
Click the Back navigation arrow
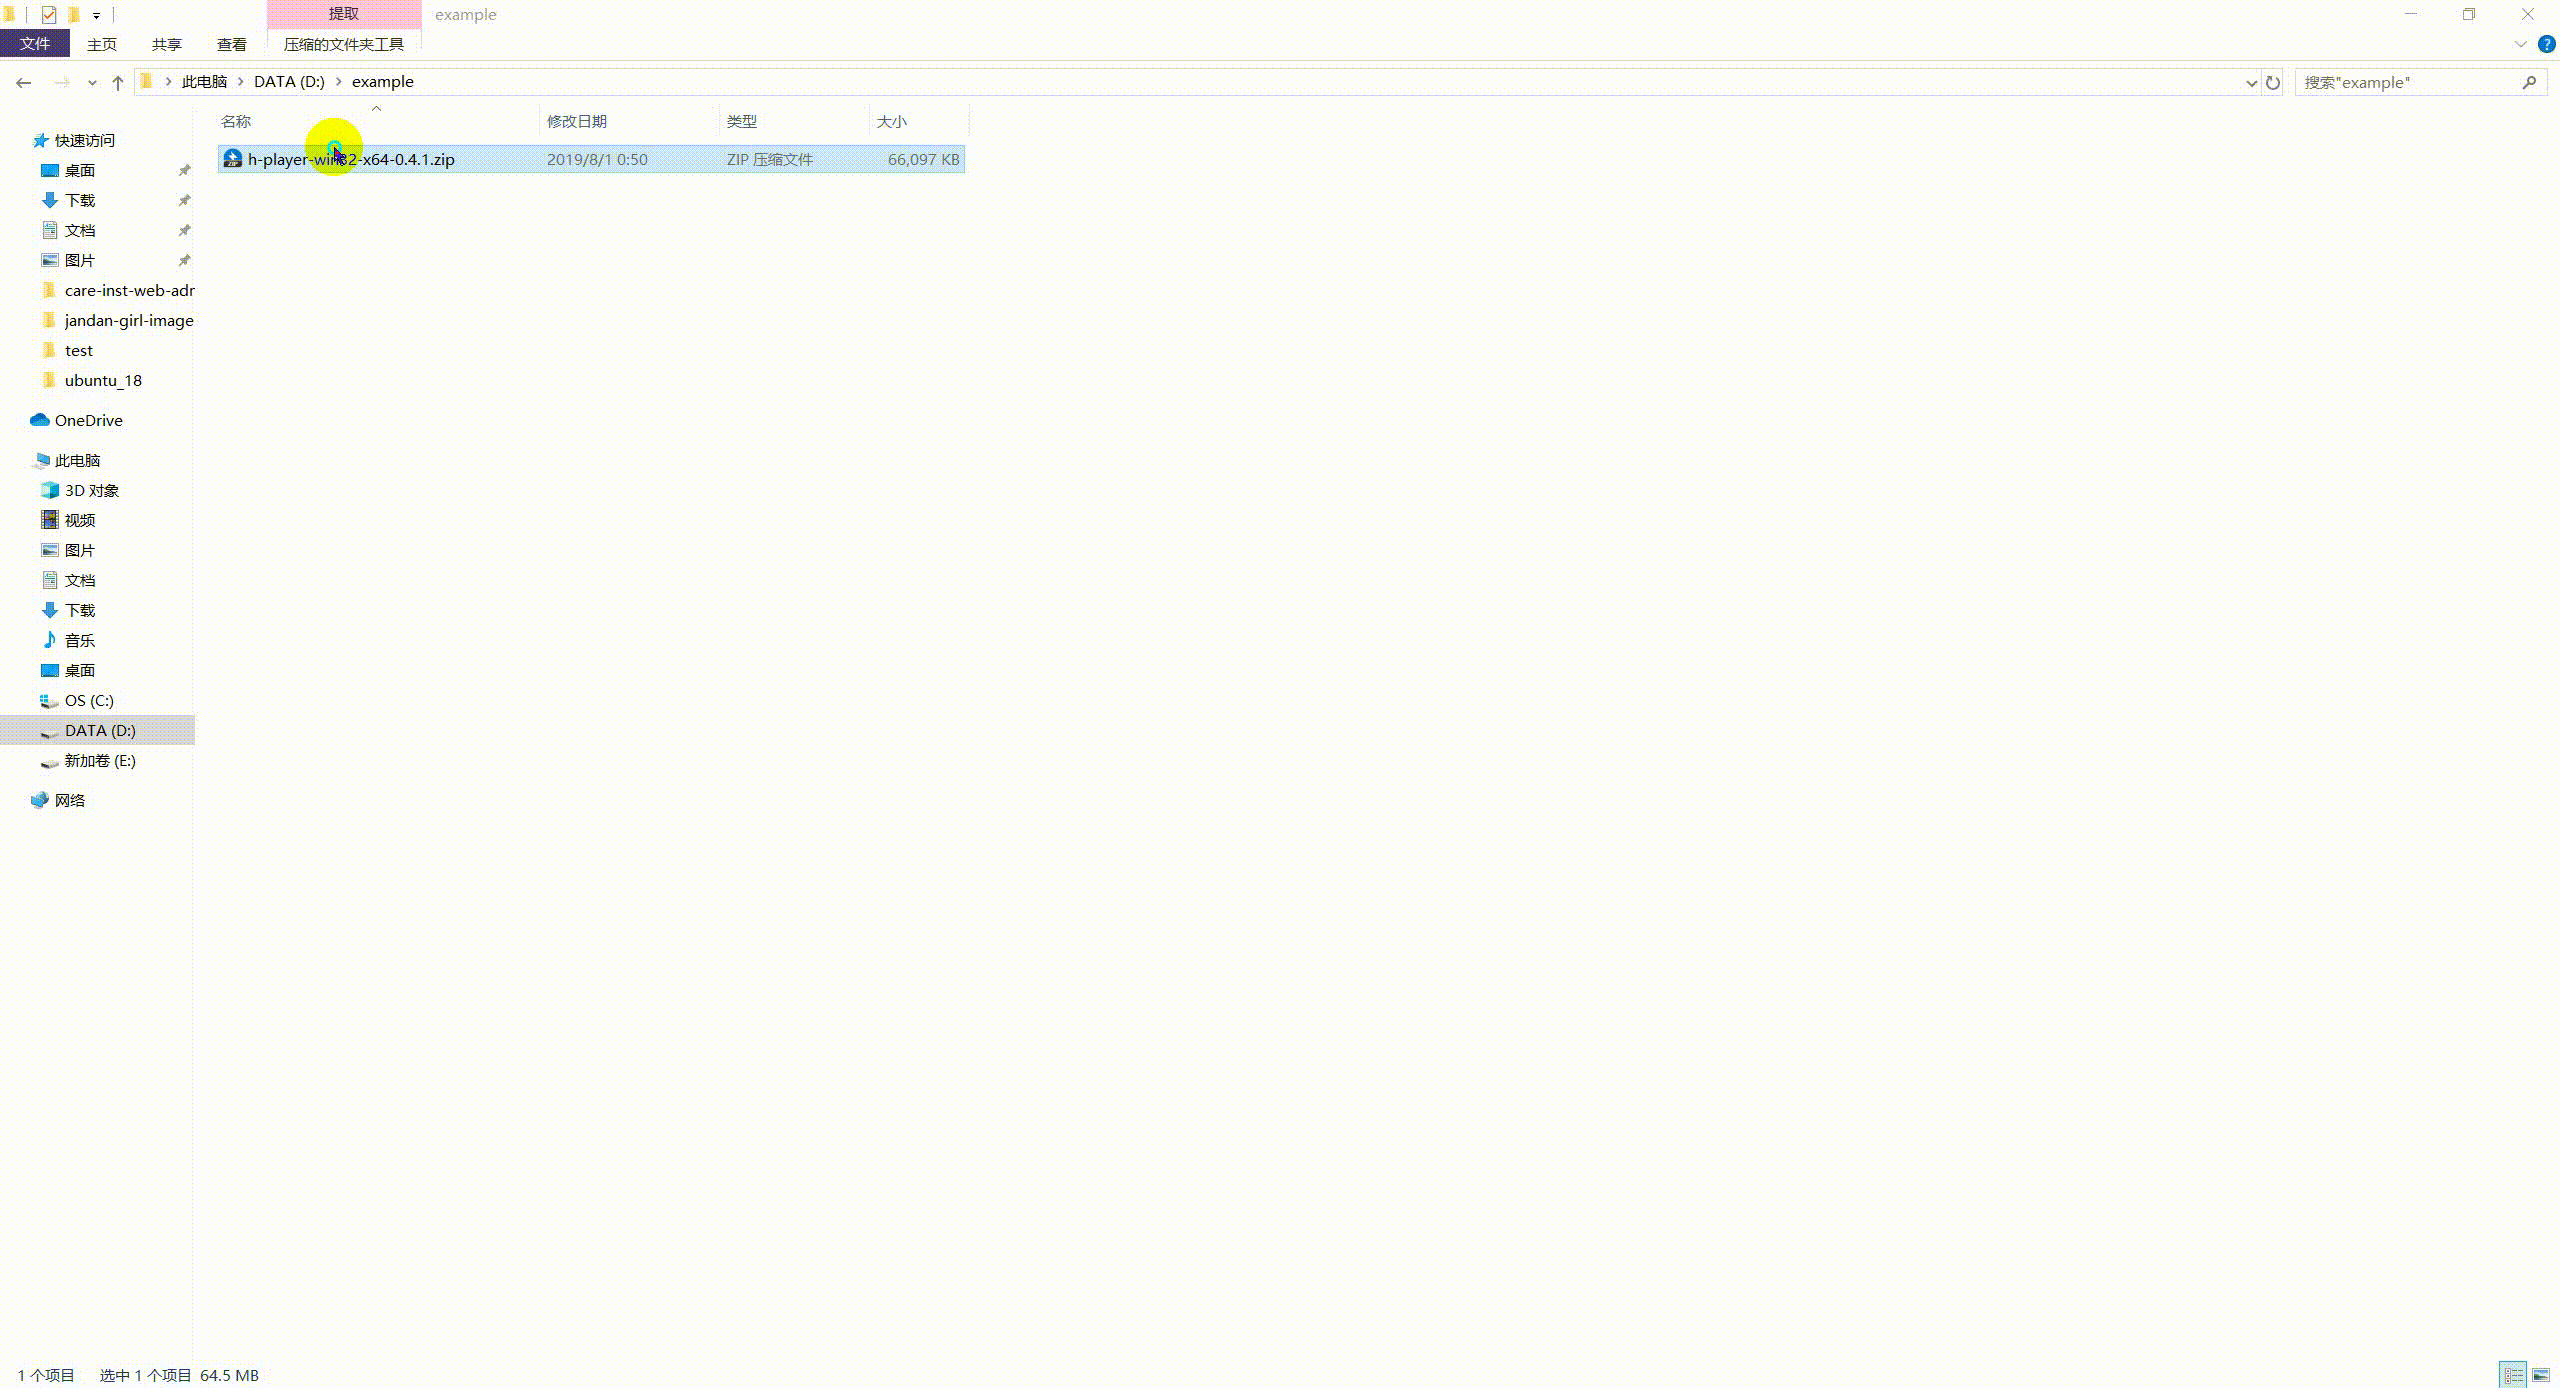pos(24,82)
